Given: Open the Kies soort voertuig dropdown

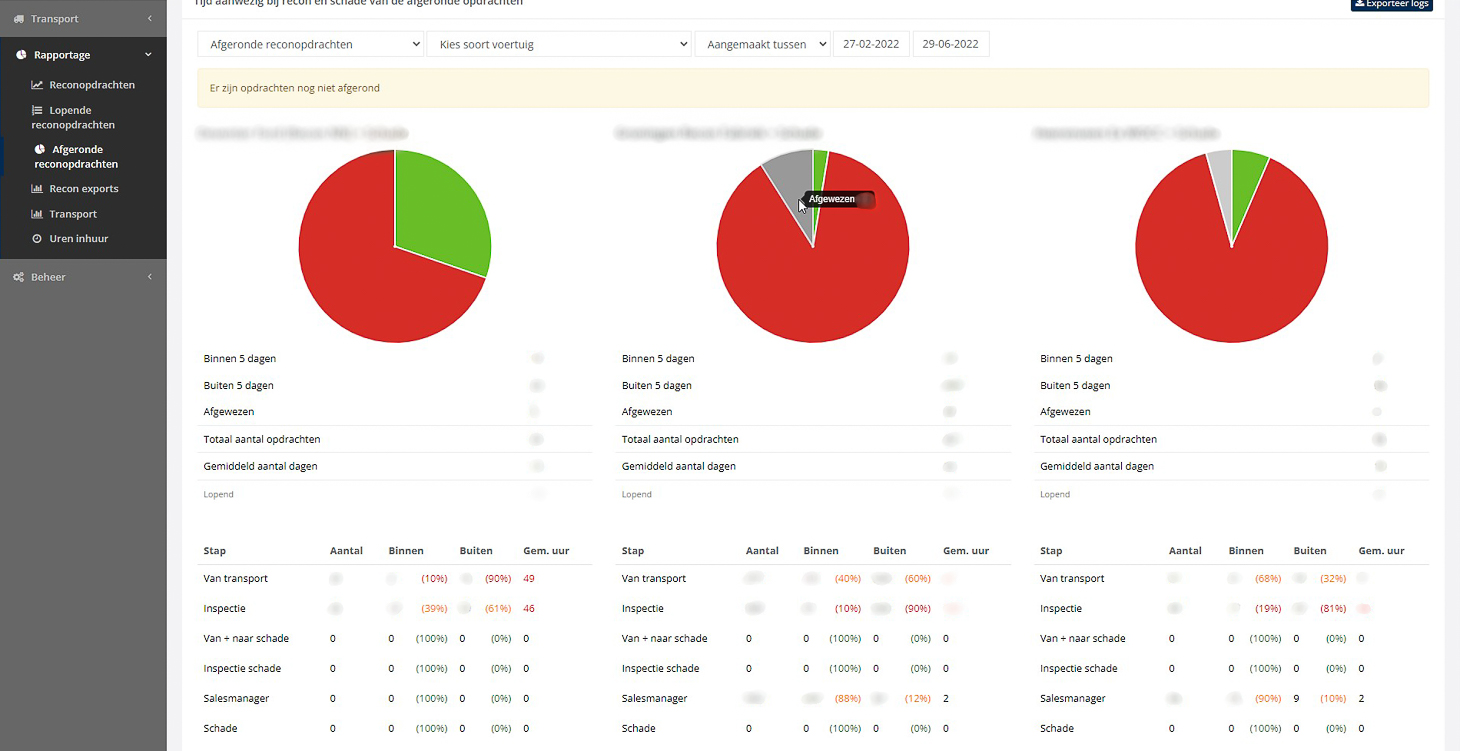Looking at the screenshot, I should (558, 44).
